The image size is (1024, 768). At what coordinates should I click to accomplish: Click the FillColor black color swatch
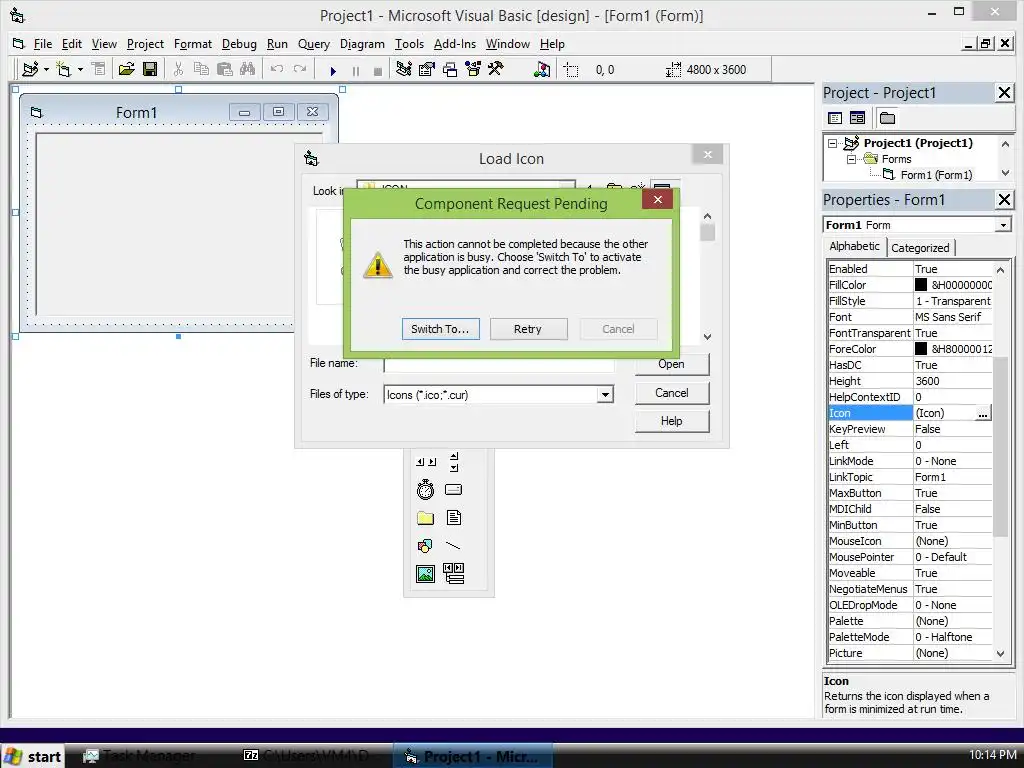click(x=921, y=285)
